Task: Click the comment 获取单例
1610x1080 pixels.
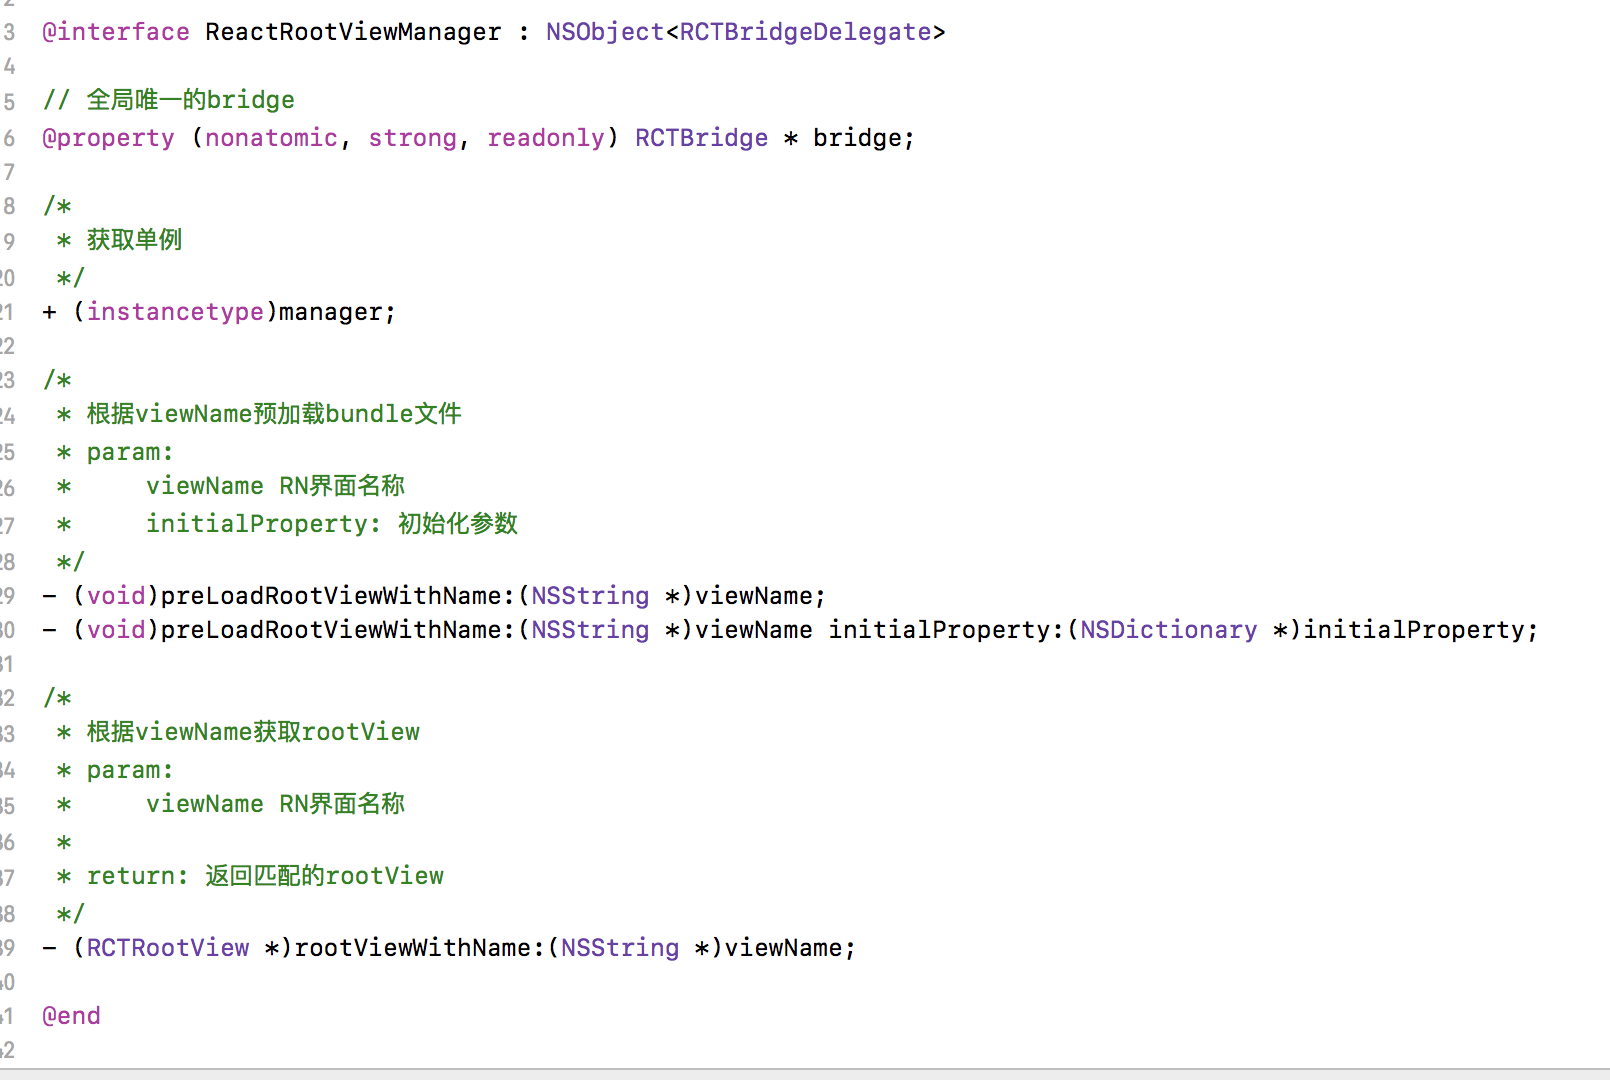Action: pyautogui.click(x=134, y=240)
